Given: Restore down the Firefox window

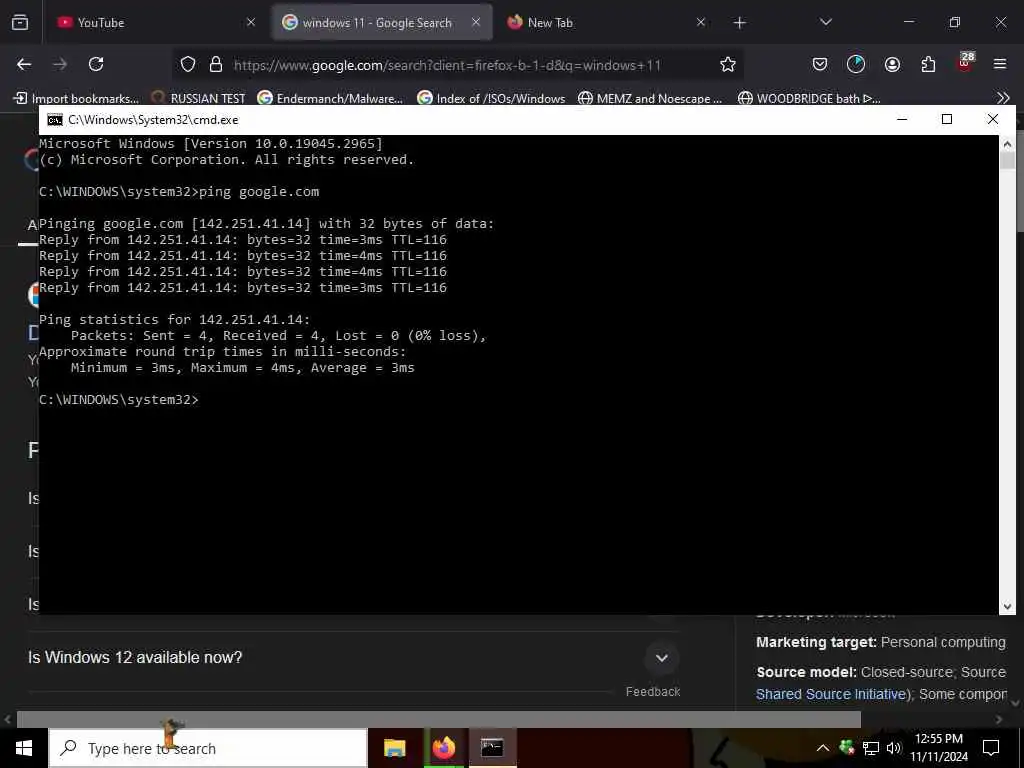Looking at the screenshot, I should pyautogui.click(x=955, y=22).
